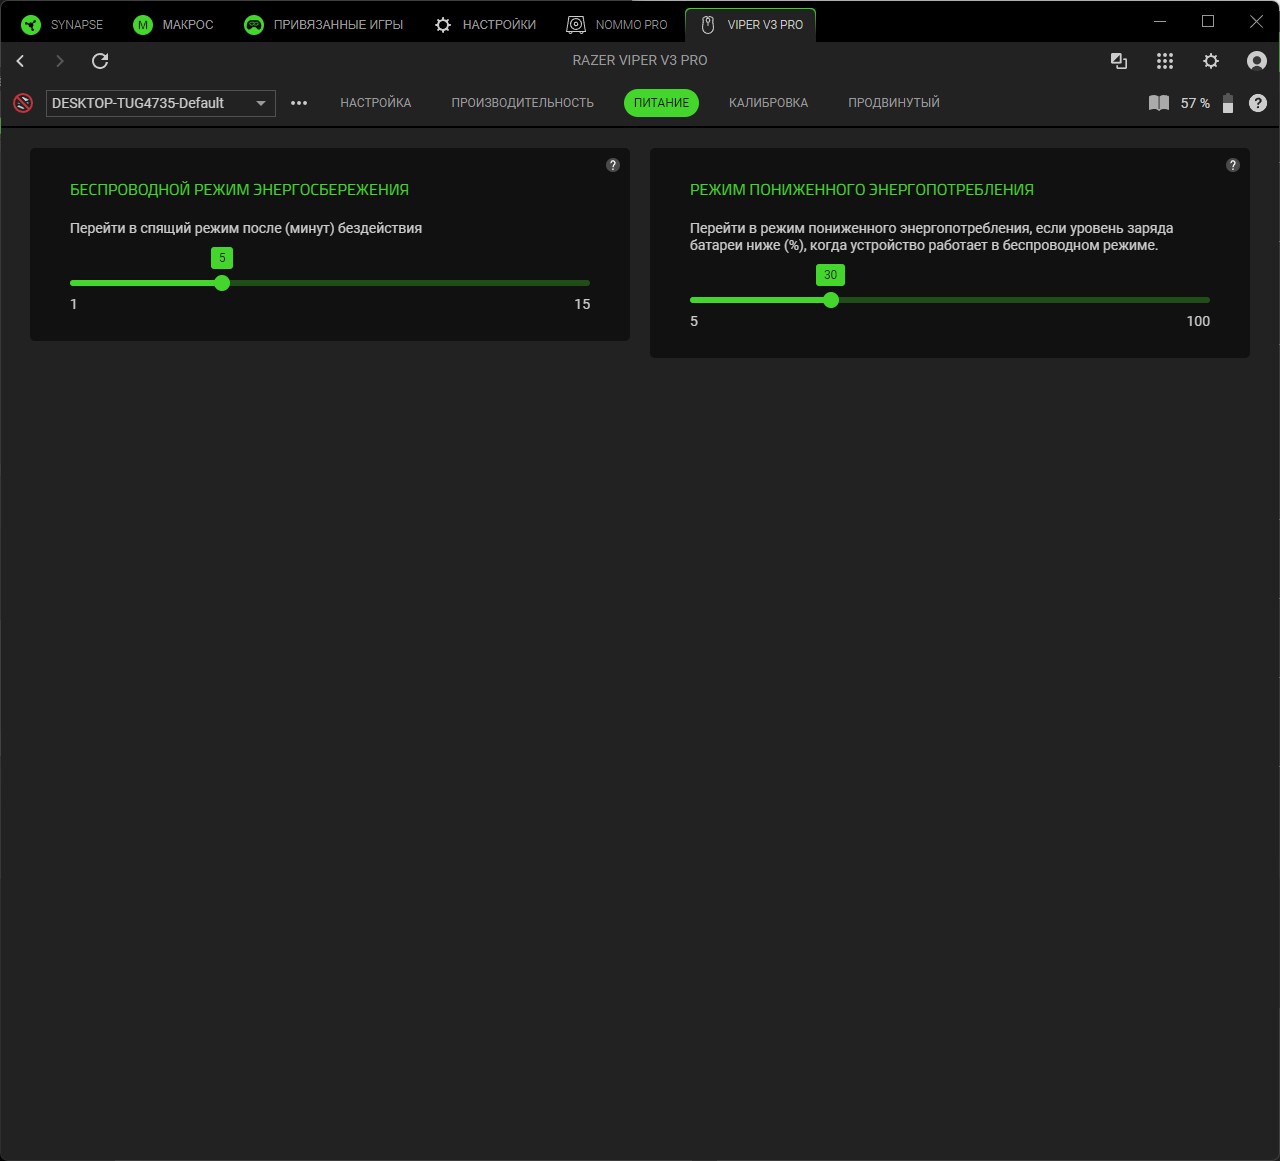Open the МАКРОС tab
This screenshot has width=1280, height=1161.
(x=174, y=25)
